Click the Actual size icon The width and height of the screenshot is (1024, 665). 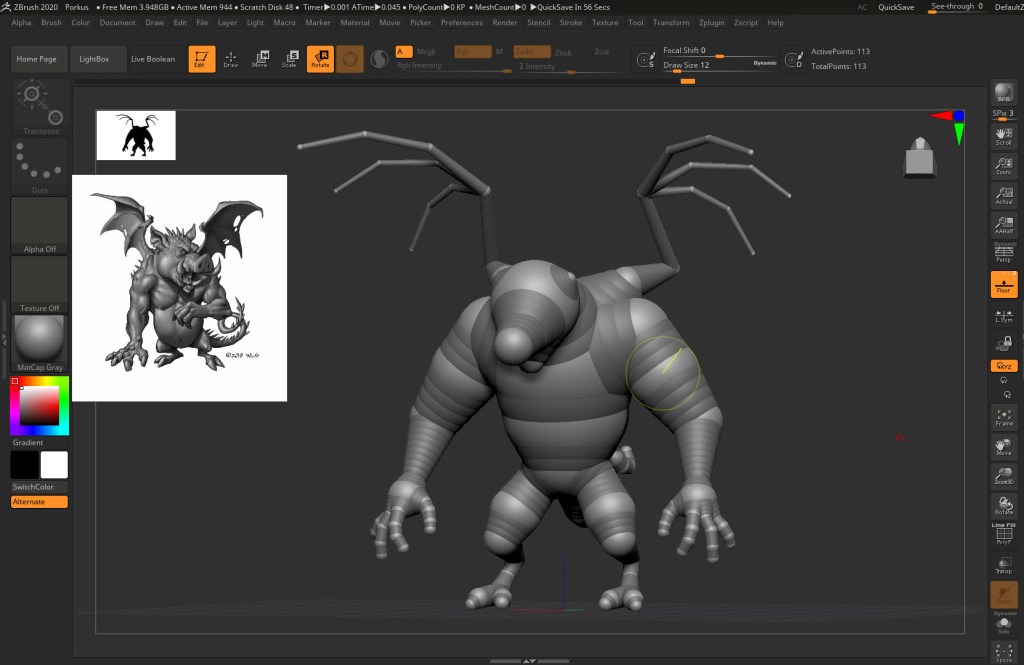coord(1003,195)
